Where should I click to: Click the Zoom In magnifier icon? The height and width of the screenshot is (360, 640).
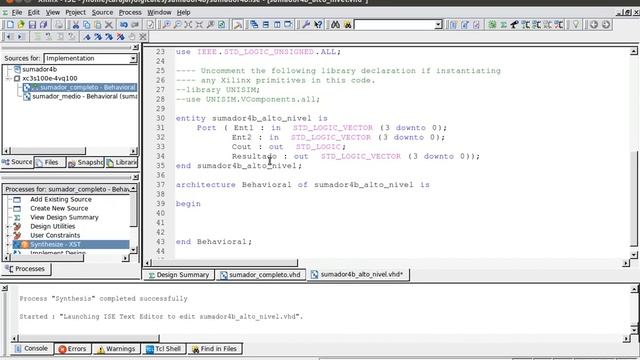[167, 25]
